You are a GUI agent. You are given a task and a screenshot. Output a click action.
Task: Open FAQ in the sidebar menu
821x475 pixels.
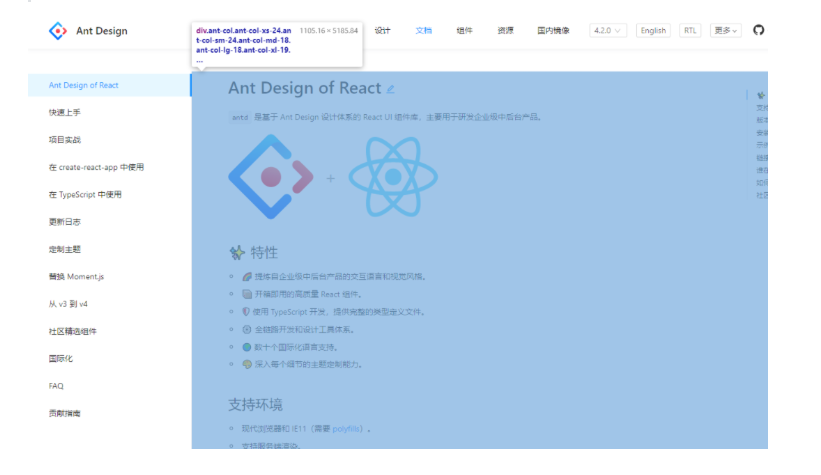[56, 385]
